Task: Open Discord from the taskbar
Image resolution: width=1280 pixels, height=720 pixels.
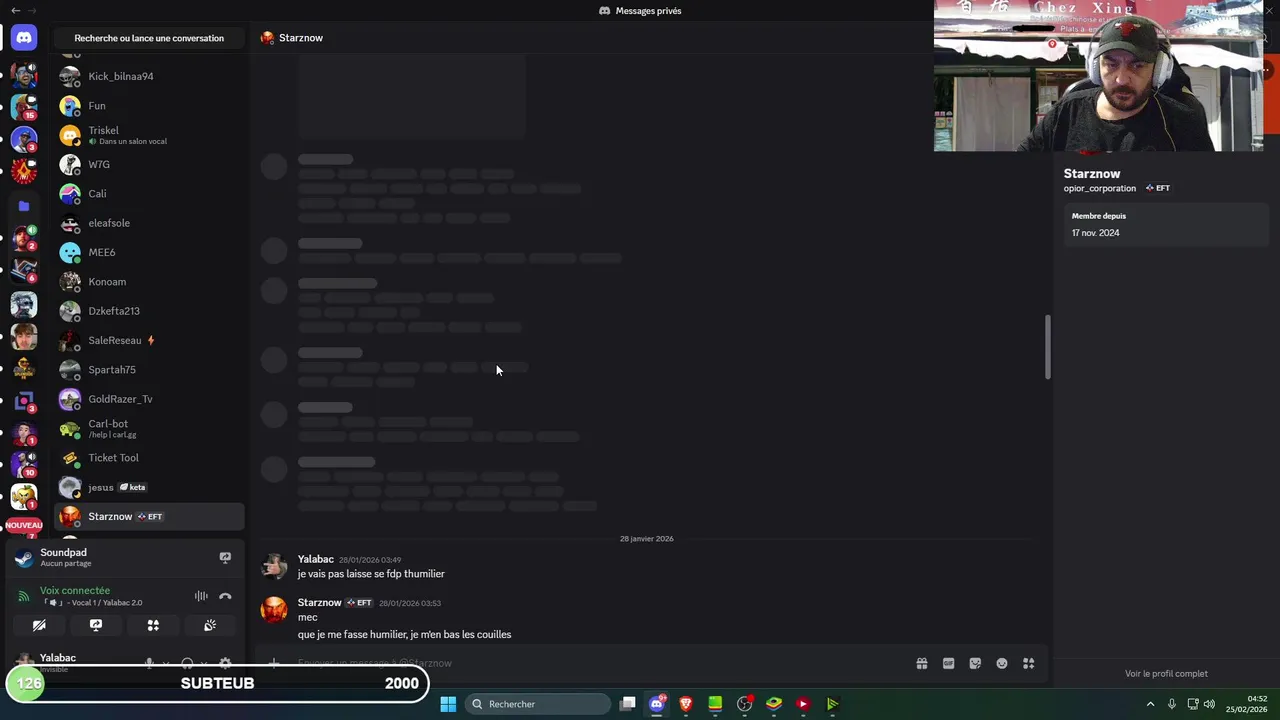Action: coord(657,704)
